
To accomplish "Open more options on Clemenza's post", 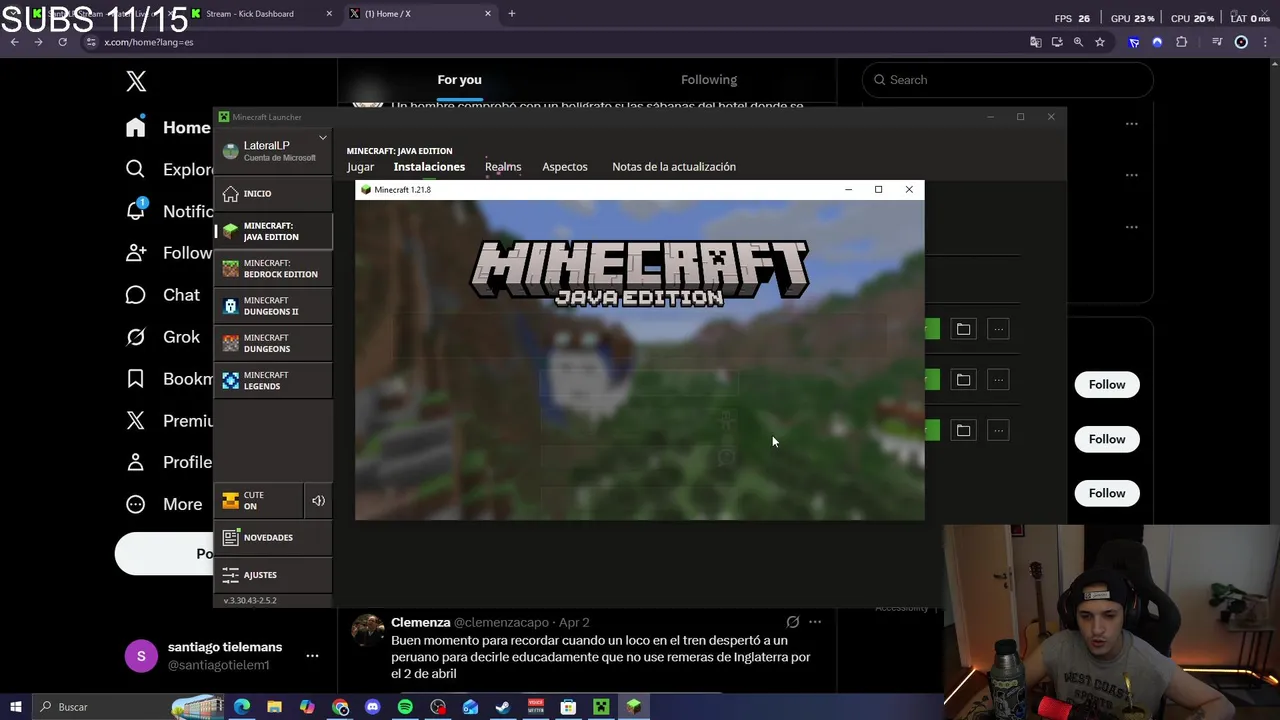I will click(x=815, y=622).
